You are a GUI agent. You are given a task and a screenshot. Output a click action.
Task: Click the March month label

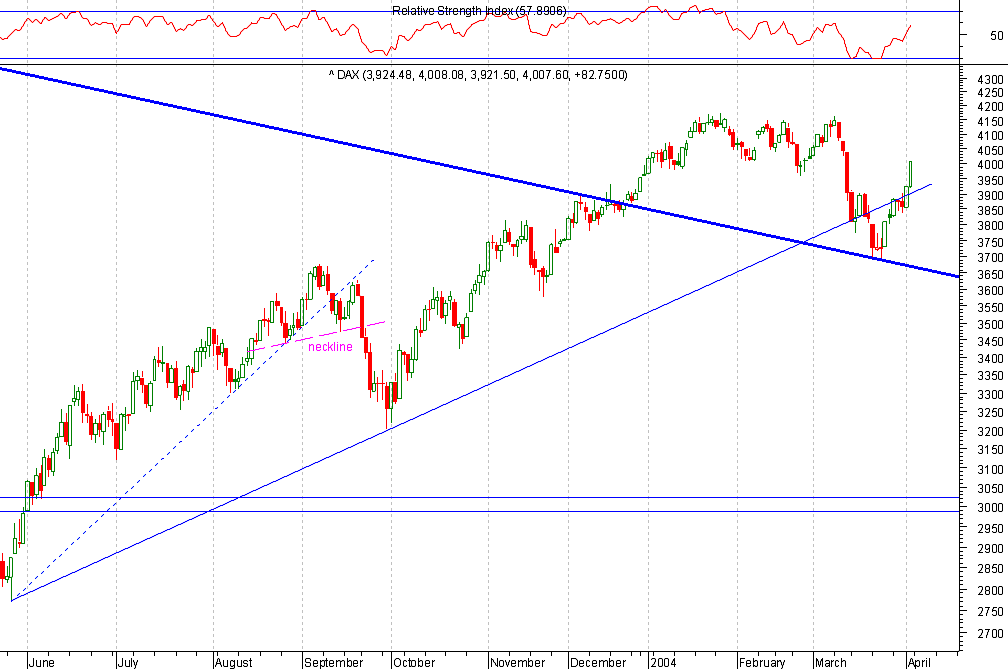[831, 663]
